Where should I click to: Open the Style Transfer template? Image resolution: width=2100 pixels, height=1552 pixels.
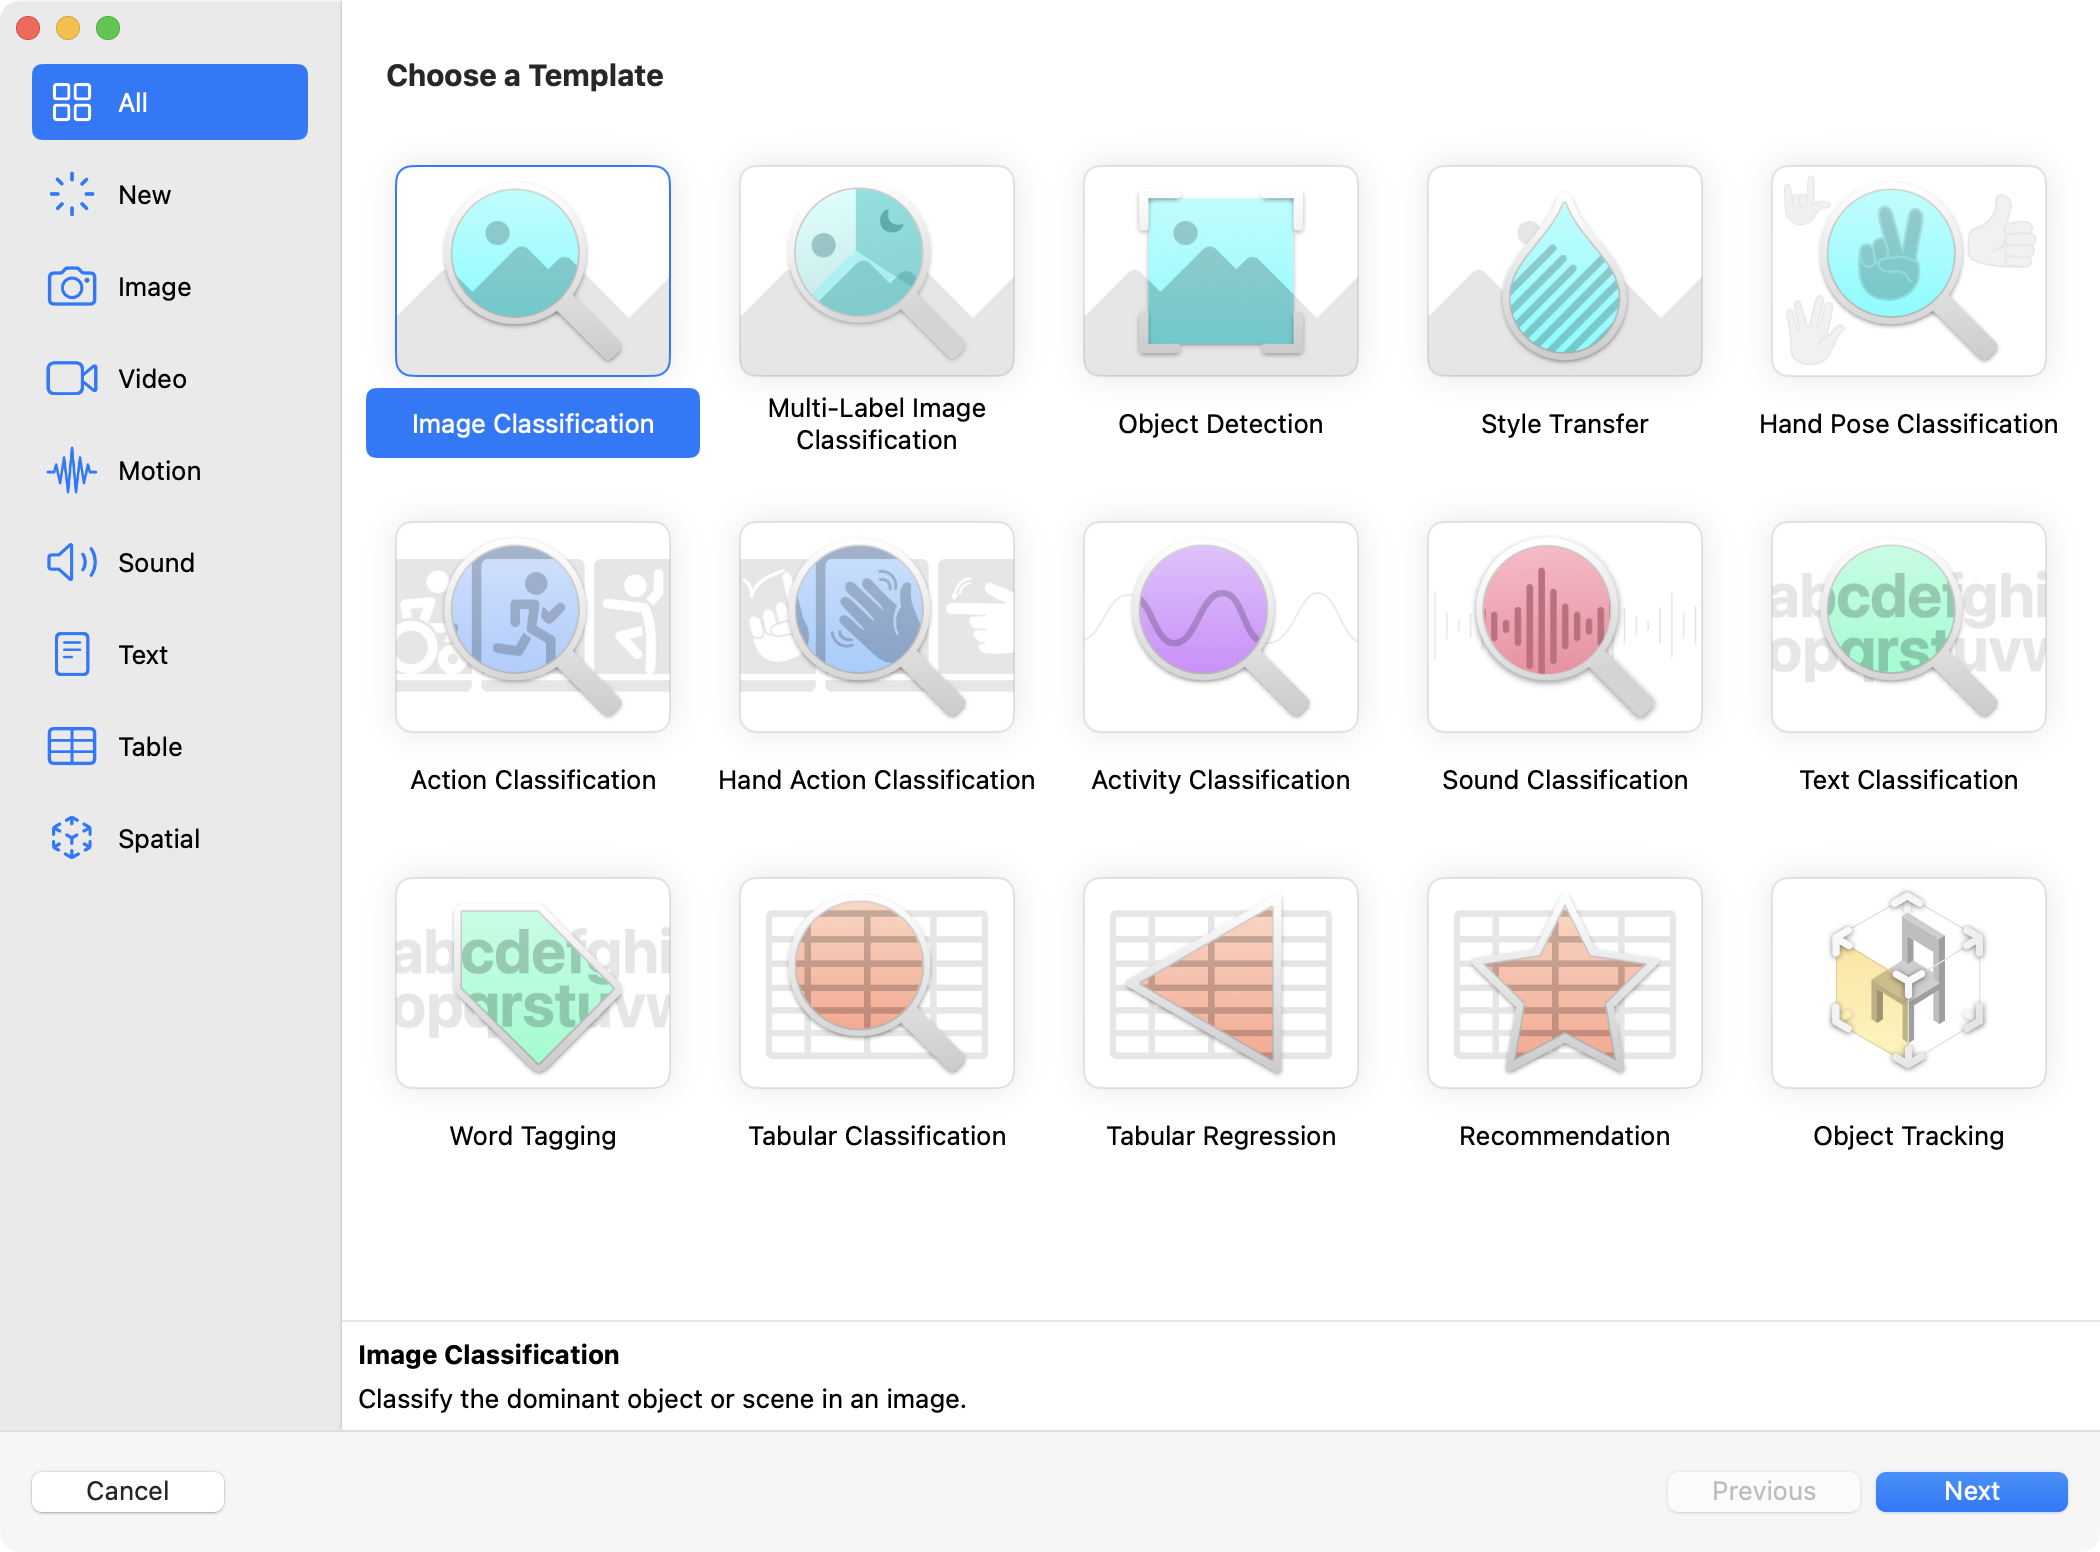[x=1564, y=271]
